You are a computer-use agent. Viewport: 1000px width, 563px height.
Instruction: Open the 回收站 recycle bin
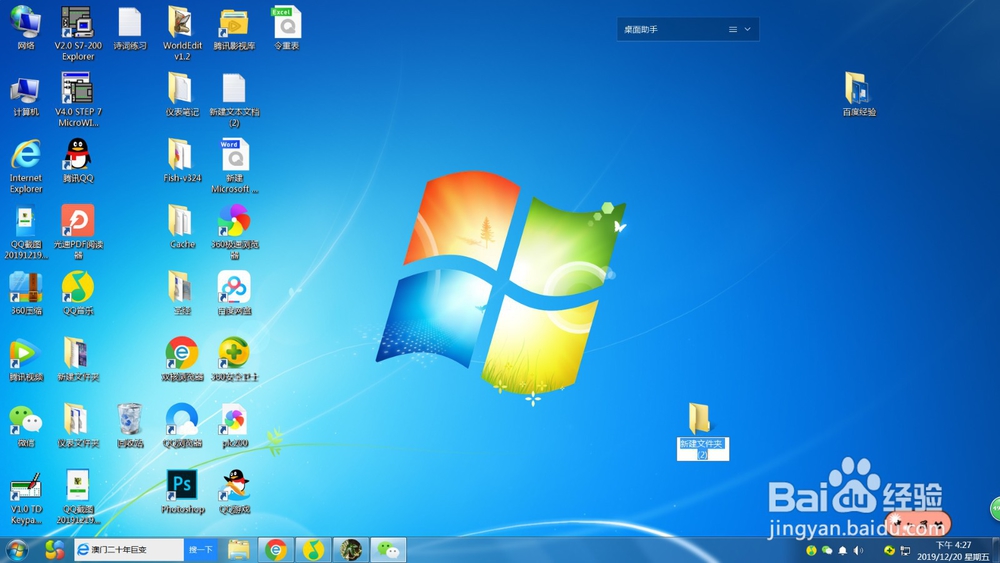pyautogui.click(x=130, y=426)
